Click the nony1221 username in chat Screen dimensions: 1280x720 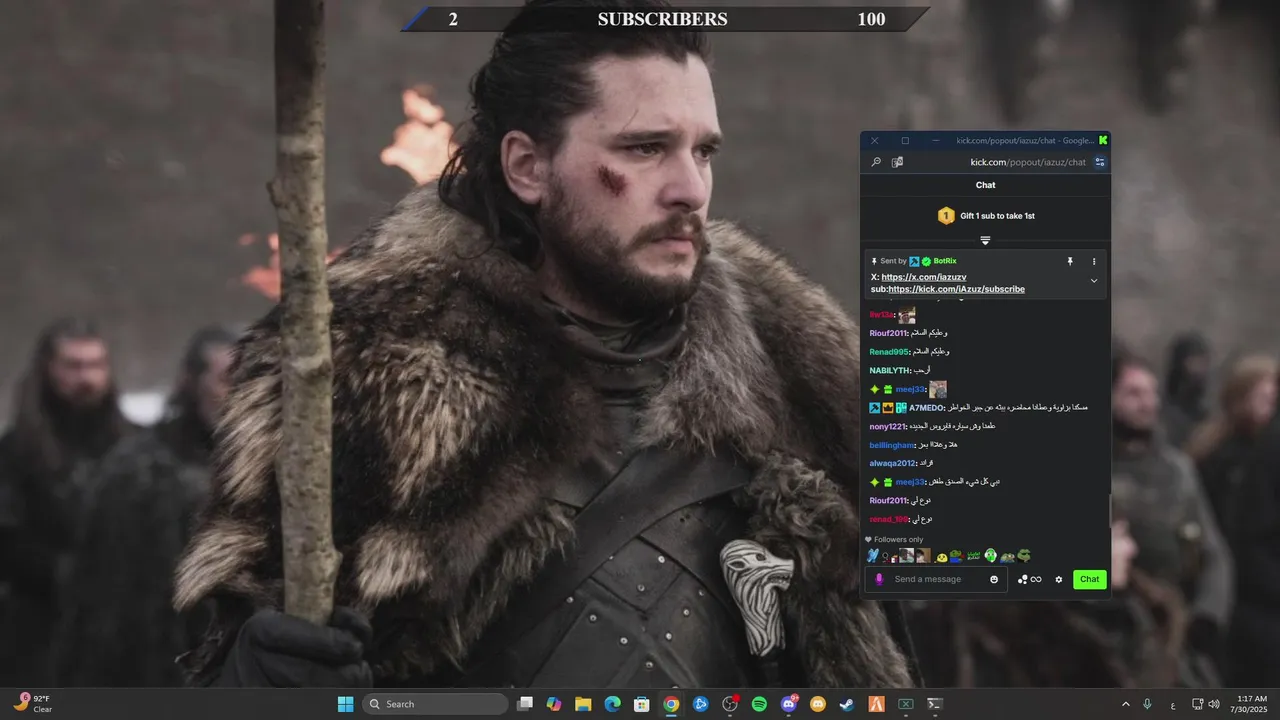(x=887, y=426)
